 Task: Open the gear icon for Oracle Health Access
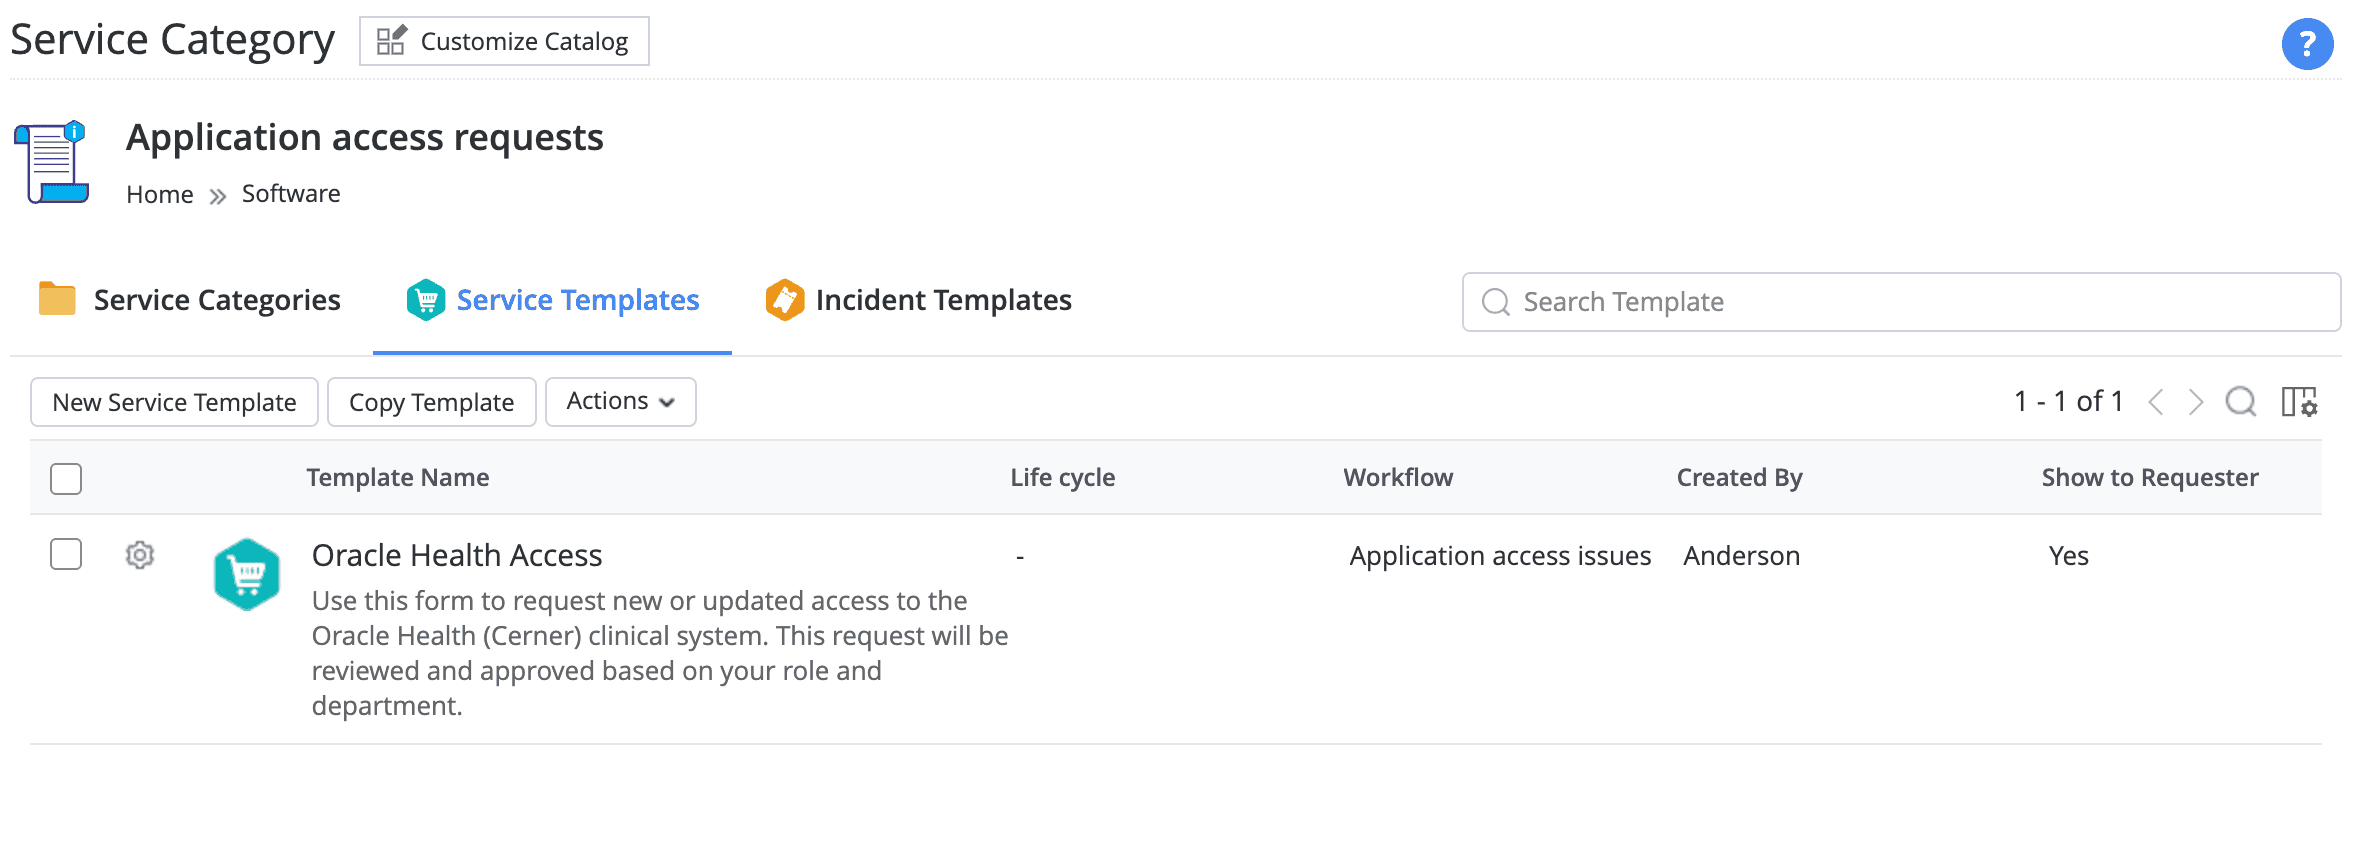[x=140, y=555]
